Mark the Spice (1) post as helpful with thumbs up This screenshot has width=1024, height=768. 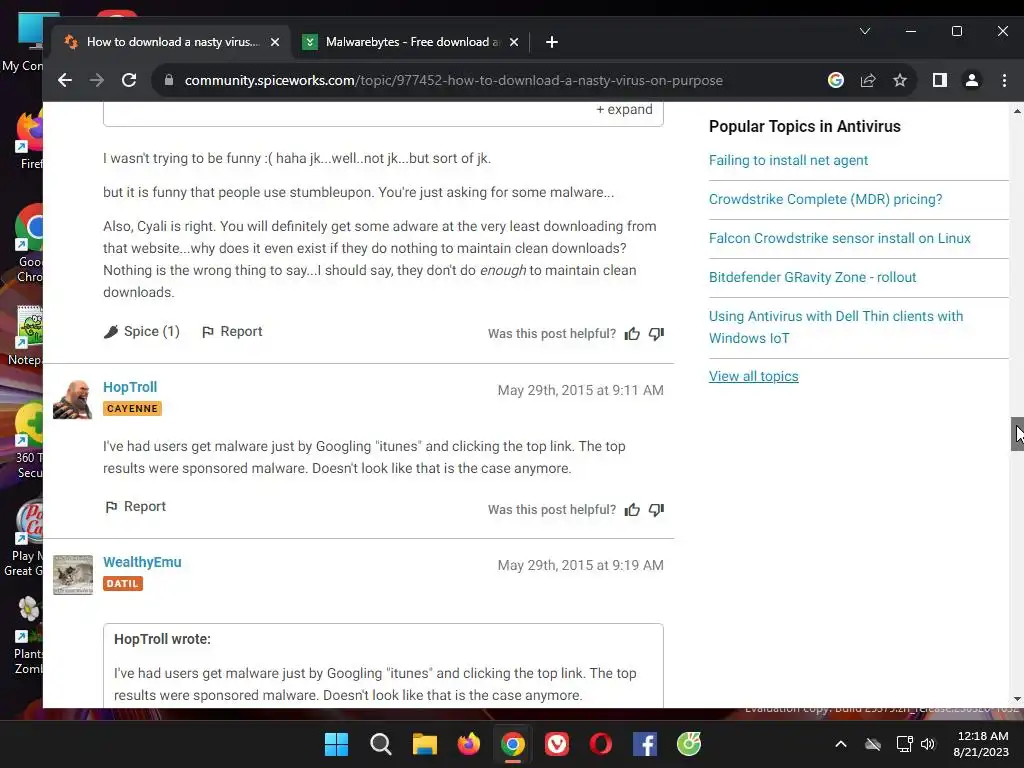[x=632, y=334]
